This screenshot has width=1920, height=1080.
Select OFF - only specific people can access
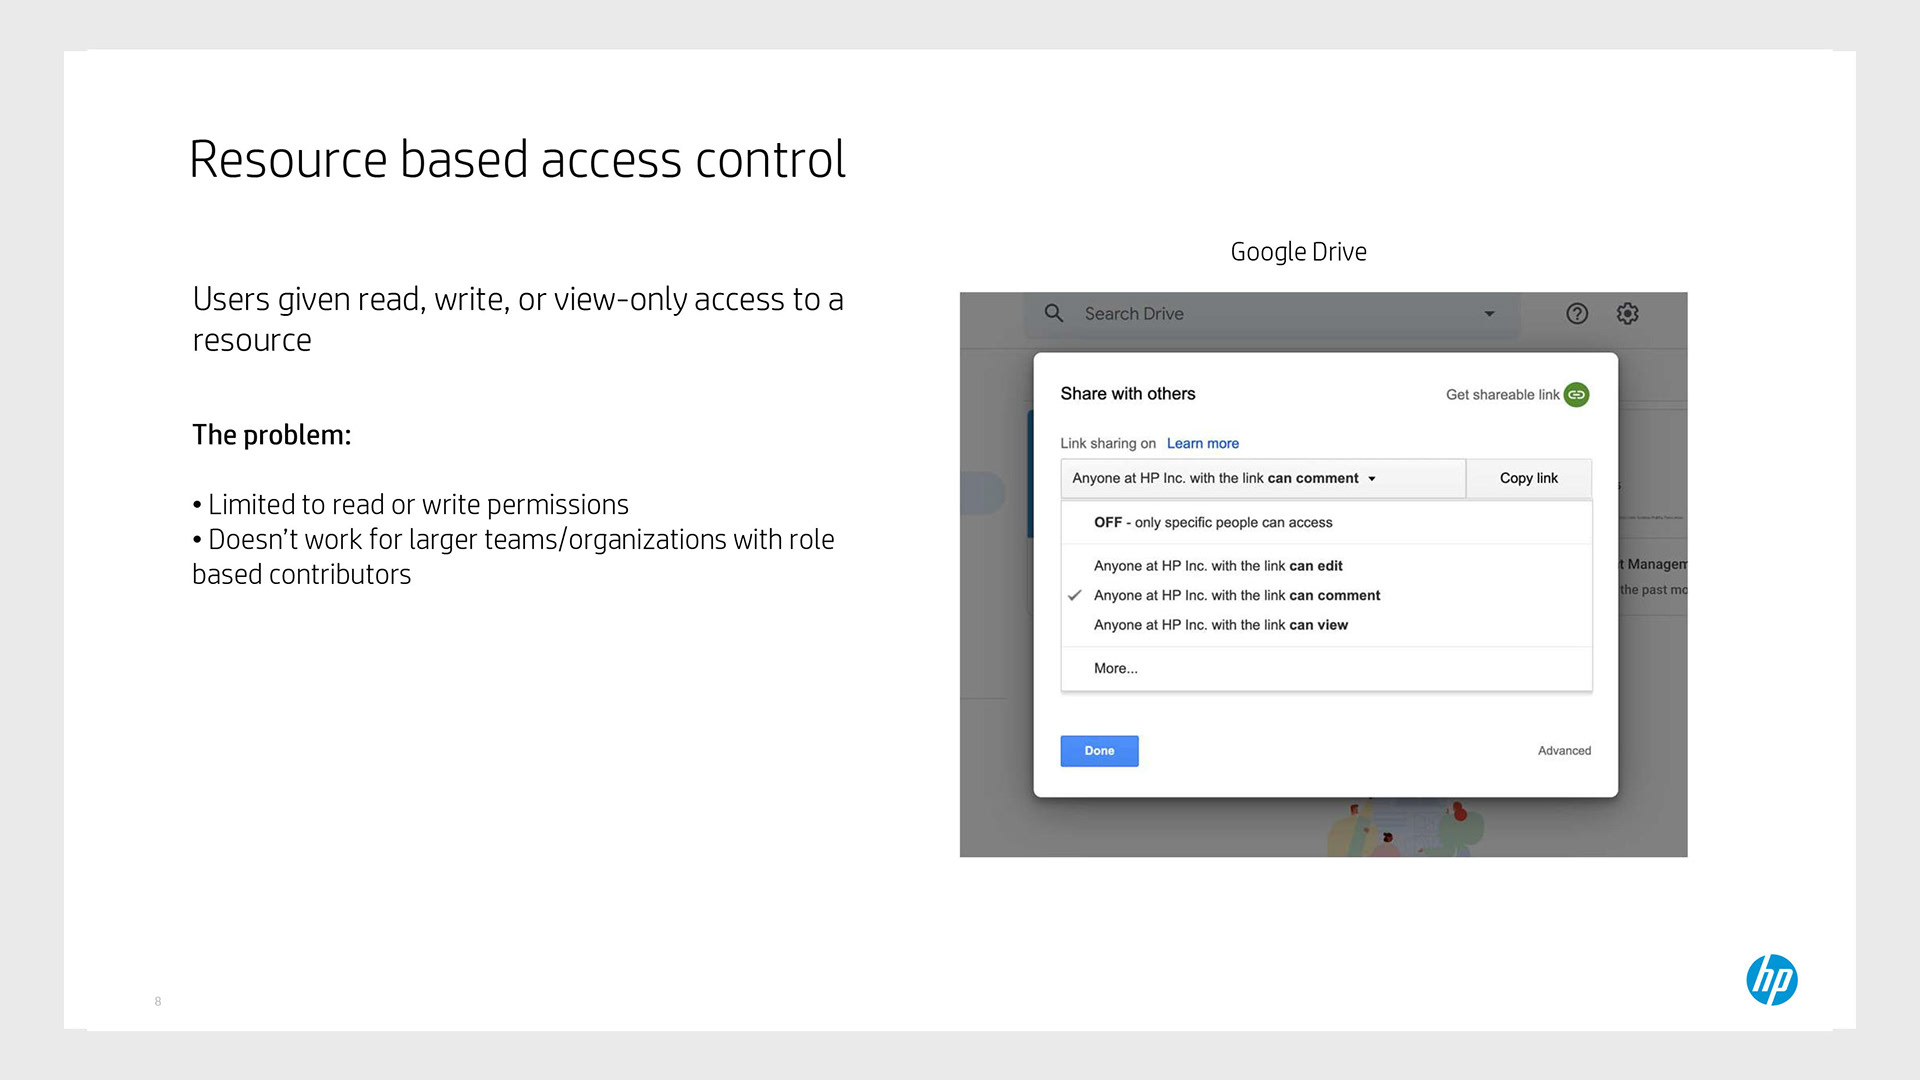tap(1326, 522)
